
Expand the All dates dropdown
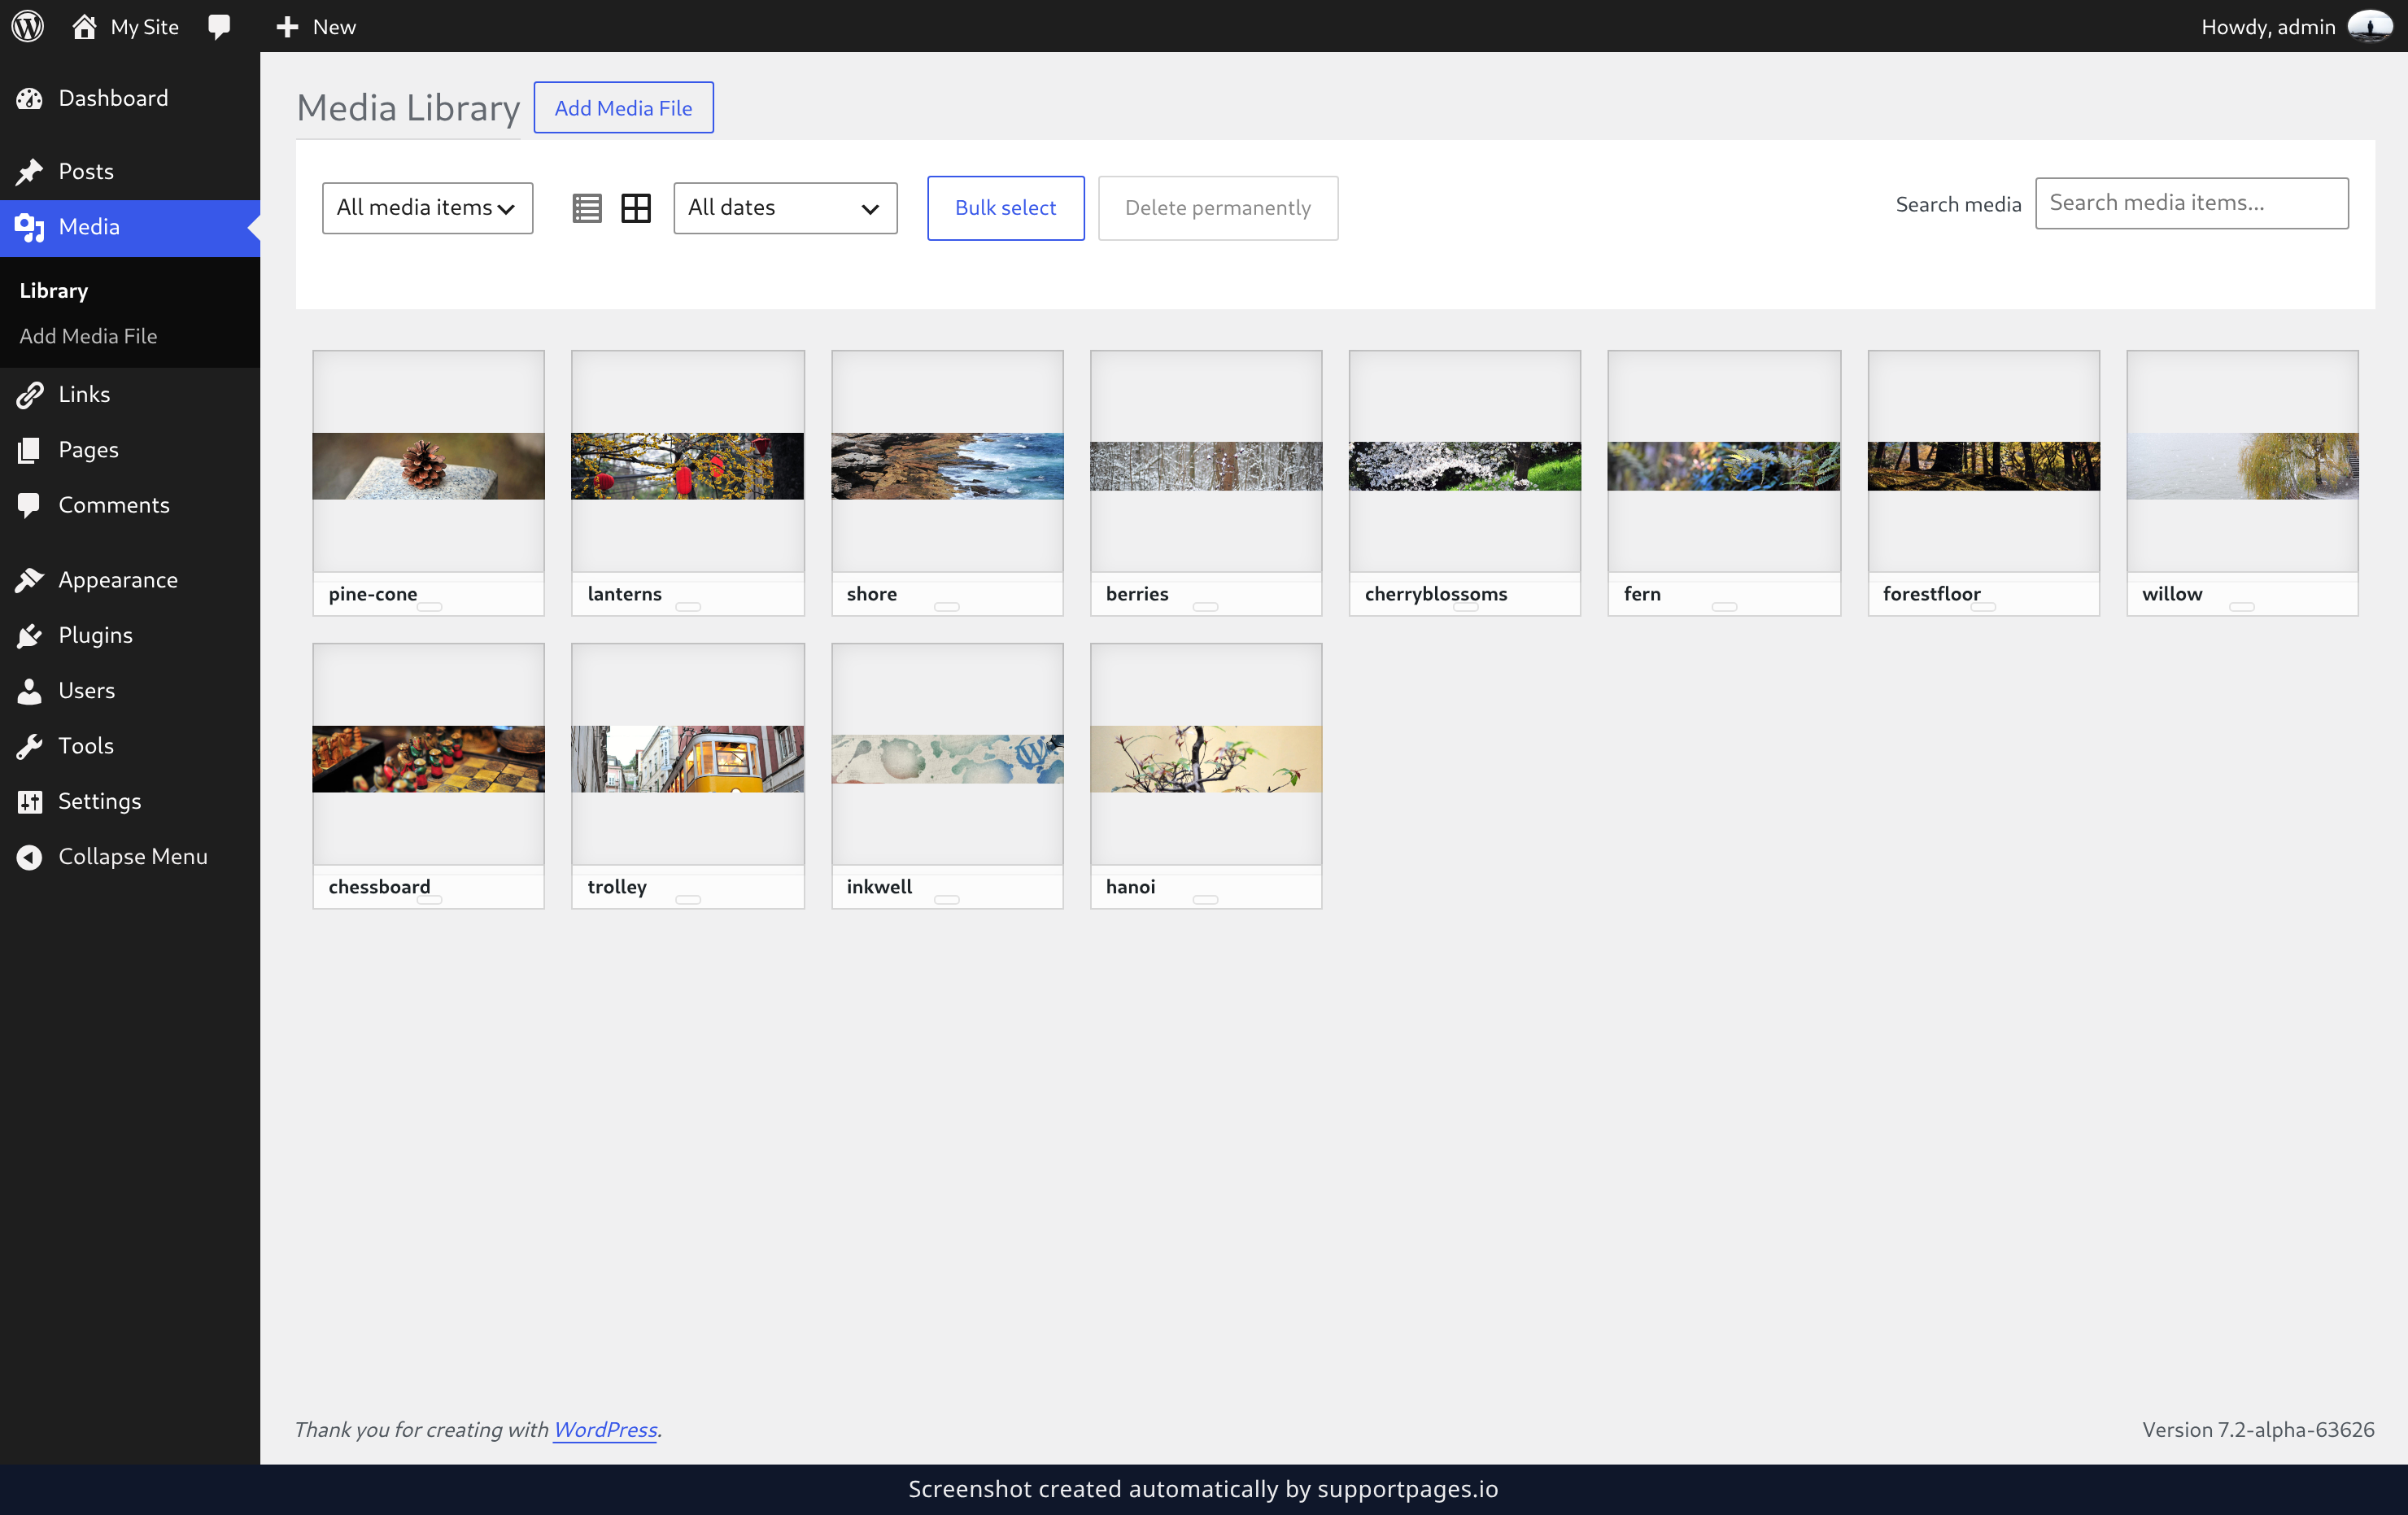coord(785,208)
